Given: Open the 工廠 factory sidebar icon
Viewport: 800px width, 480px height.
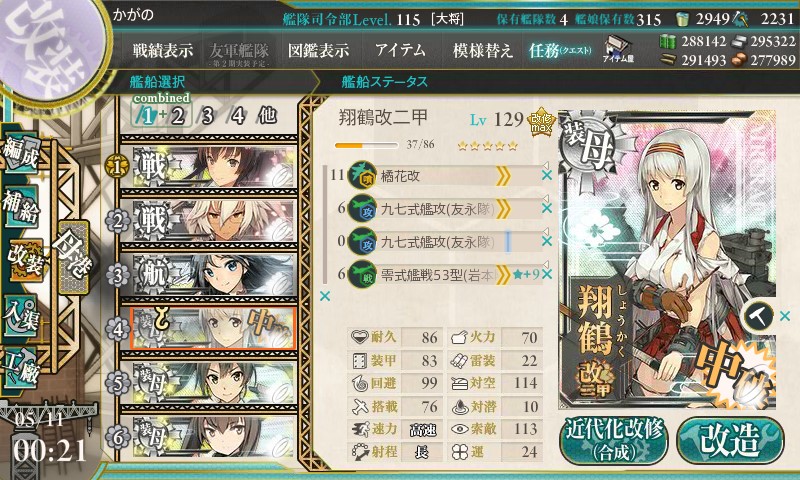Looking at the screenshot, I should tap(21, 368).
